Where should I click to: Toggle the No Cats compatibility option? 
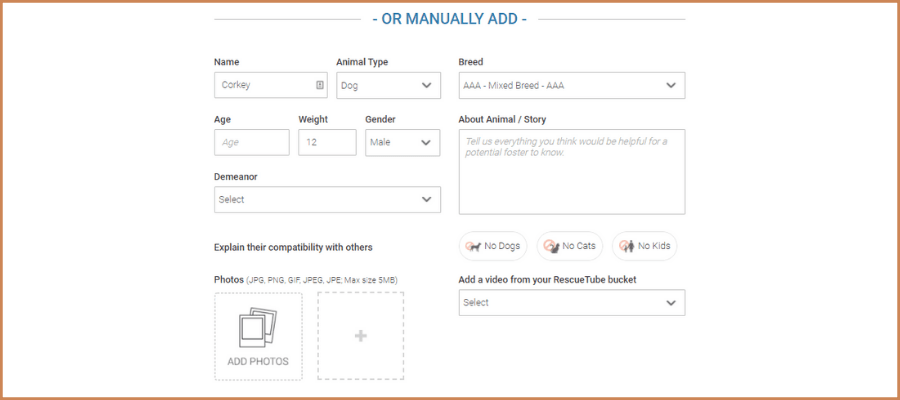[570, 246]
